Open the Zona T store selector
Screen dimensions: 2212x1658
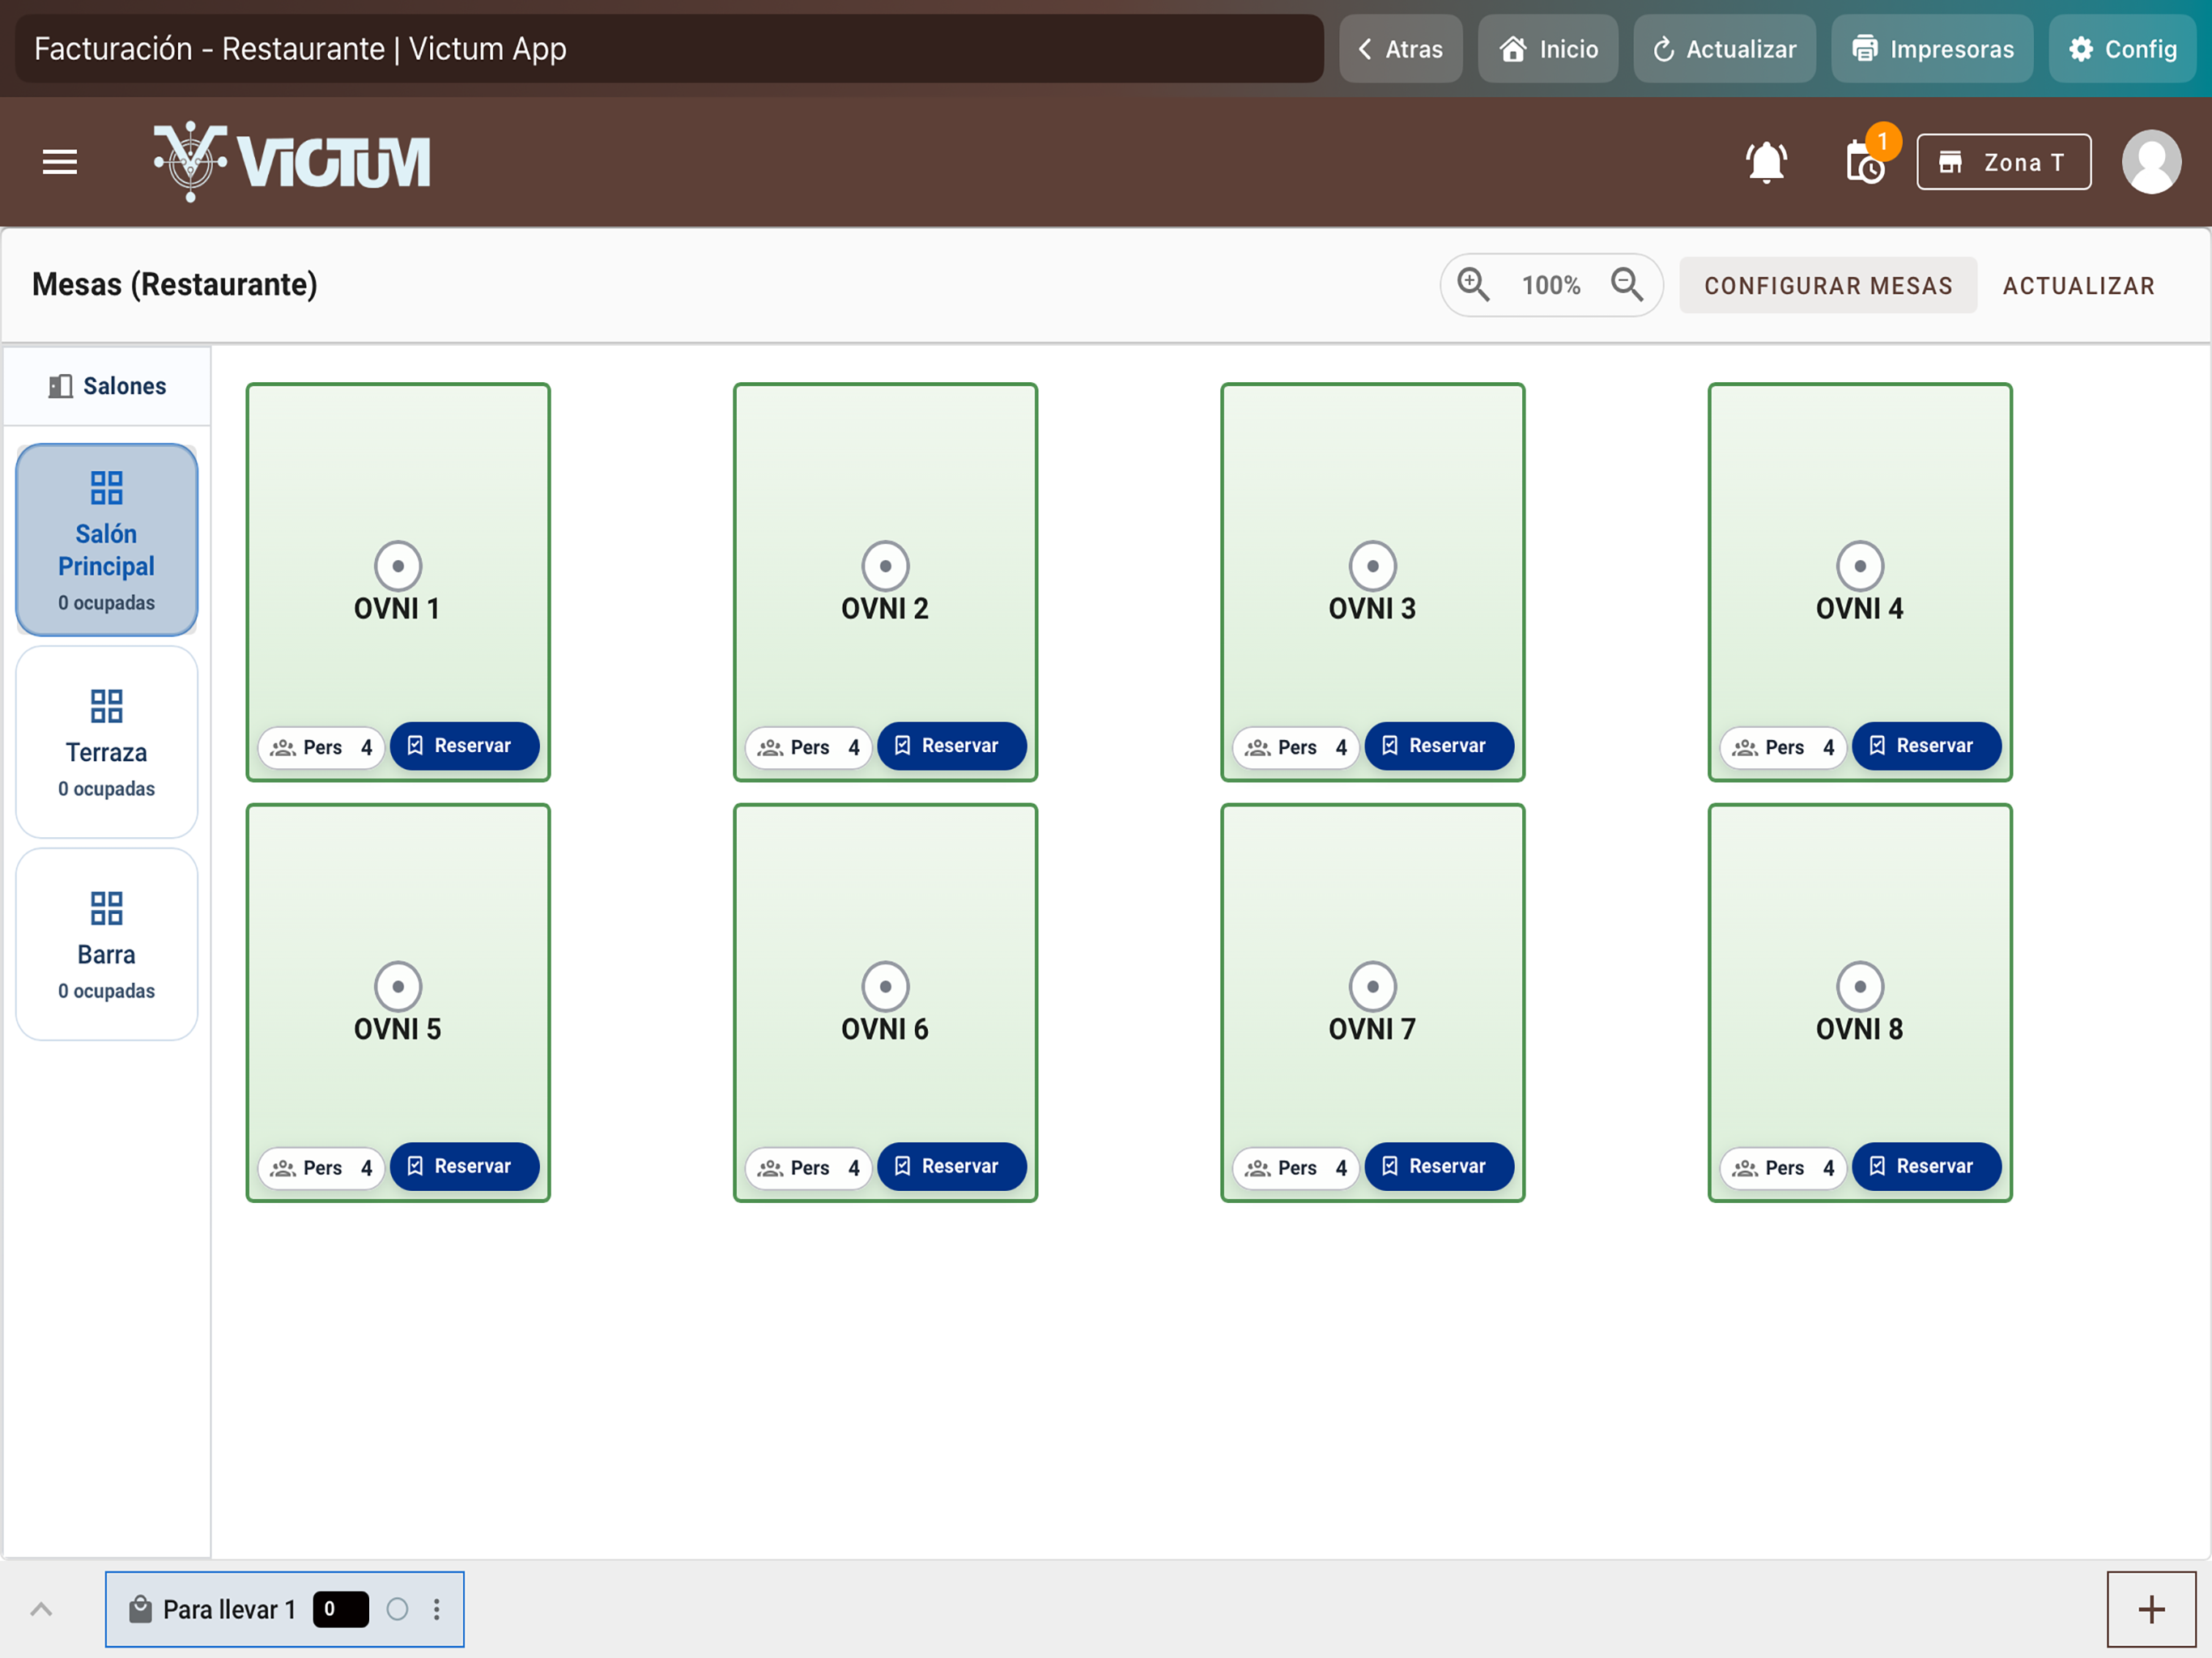[x=2003, y=162]
